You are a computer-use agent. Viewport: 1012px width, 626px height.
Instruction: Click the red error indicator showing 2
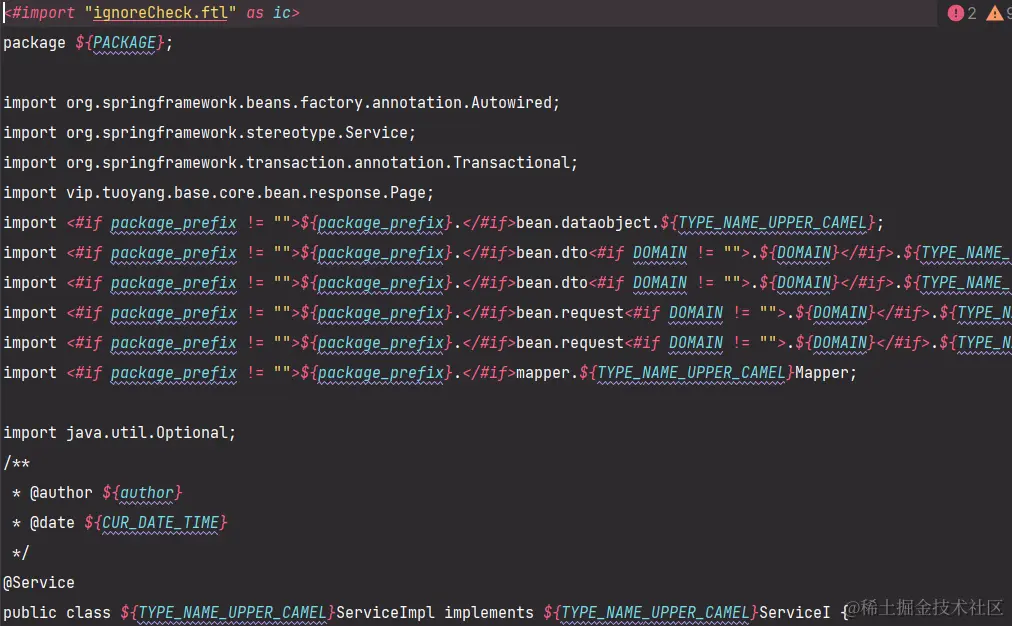tap(961, 13)
